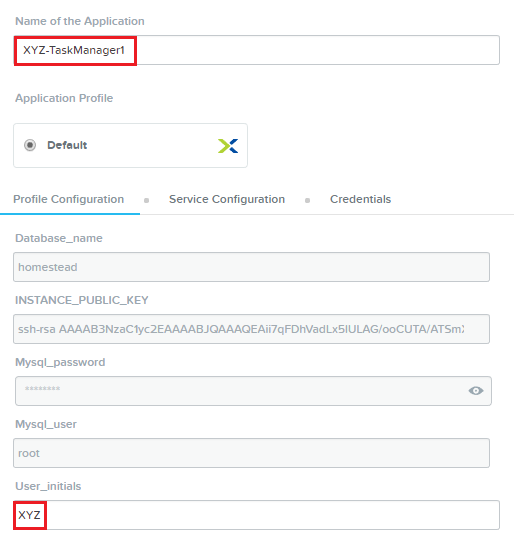Click the Nutanix X logo in Default profile
This screenshot has height=543, width=514.
coord(228,146)
